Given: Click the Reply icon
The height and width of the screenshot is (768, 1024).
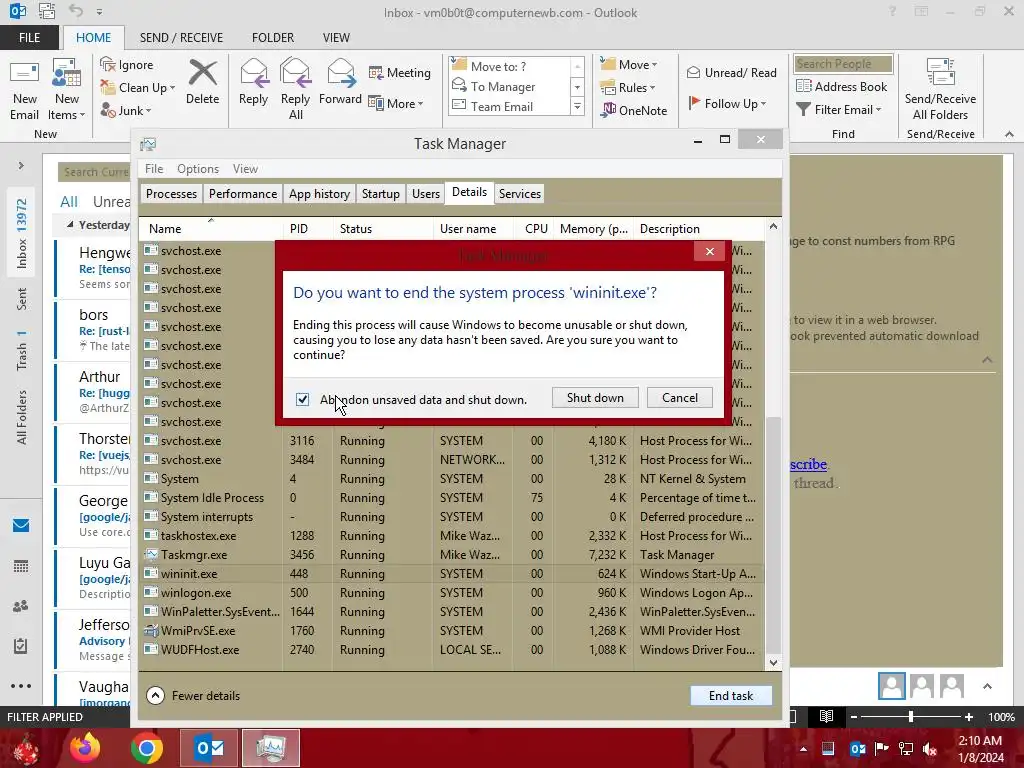Looking at the screenshot, I should (253, 82).
